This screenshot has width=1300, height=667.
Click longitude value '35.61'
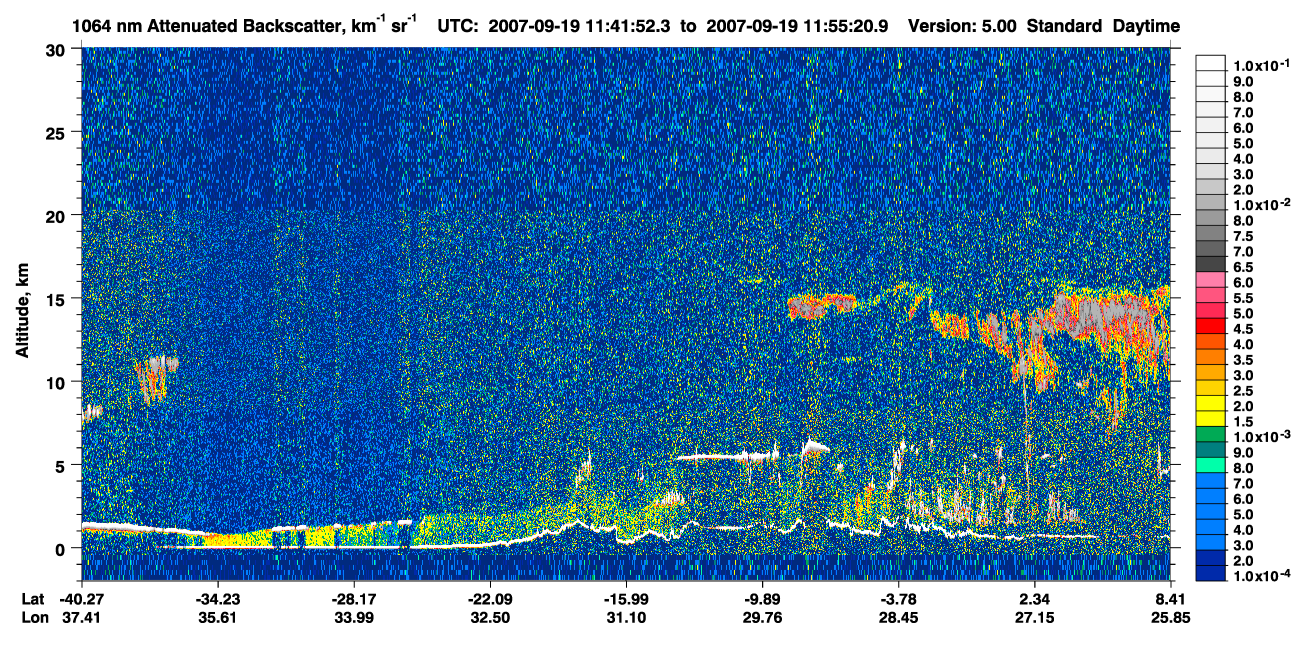[x=217, y=617]
